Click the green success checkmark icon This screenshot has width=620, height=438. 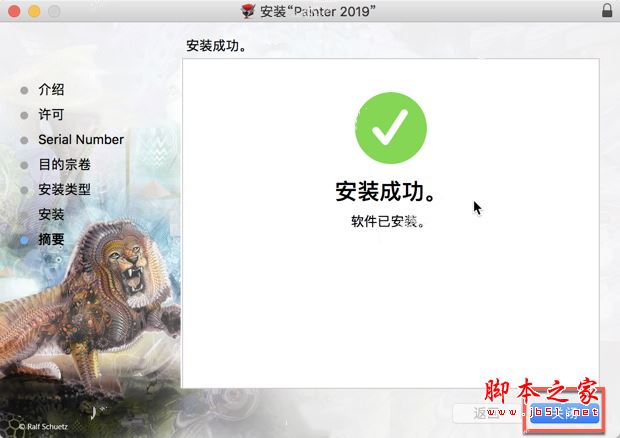coord(391,128)
